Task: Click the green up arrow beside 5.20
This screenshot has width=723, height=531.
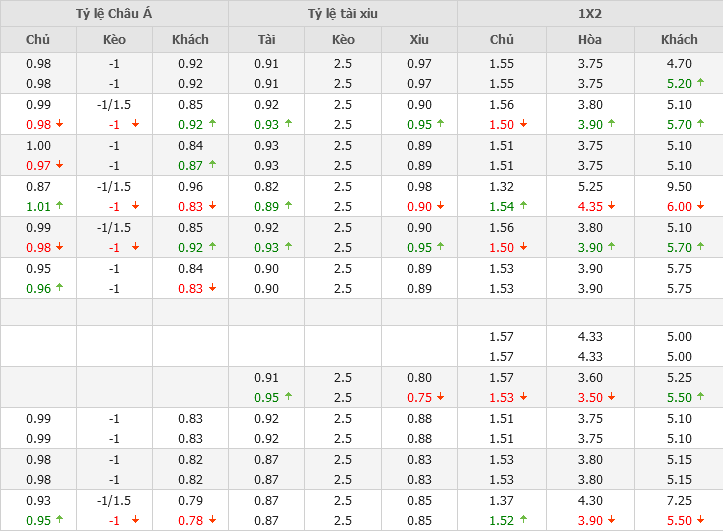Action: (x=700, y=84)
